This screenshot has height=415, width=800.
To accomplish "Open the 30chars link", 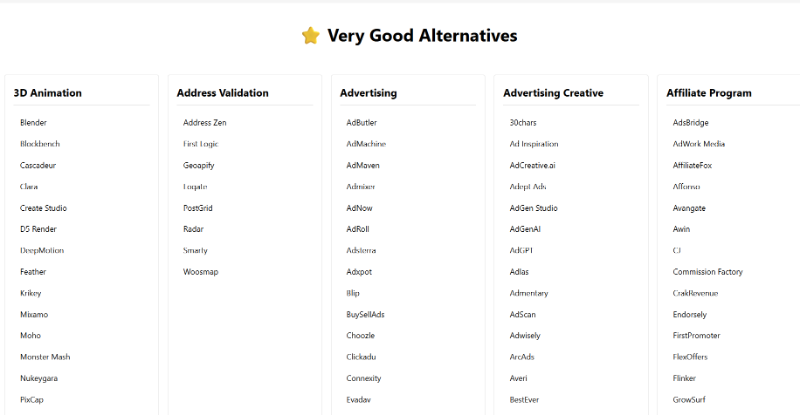I will point(523,123).
